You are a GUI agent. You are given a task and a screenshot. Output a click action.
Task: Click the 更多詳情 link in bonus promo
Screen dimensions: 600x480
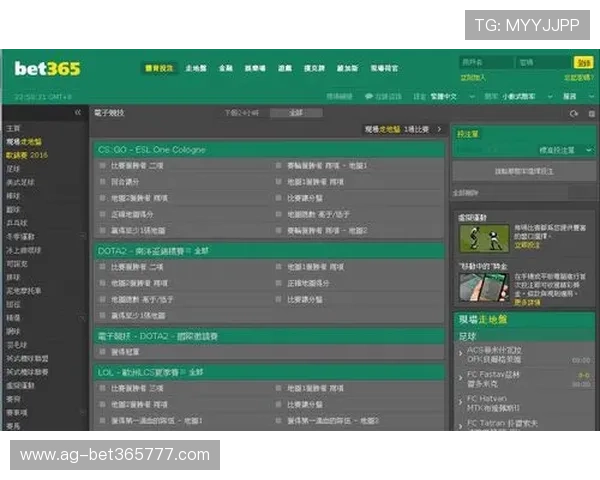(x=527, y=302)
